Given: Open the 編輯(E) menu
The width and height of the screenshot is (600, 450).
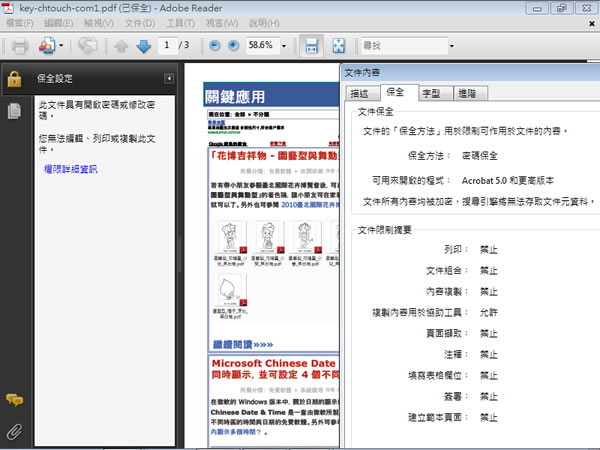Looking at the screenshot, I should (x=58, y=23).
